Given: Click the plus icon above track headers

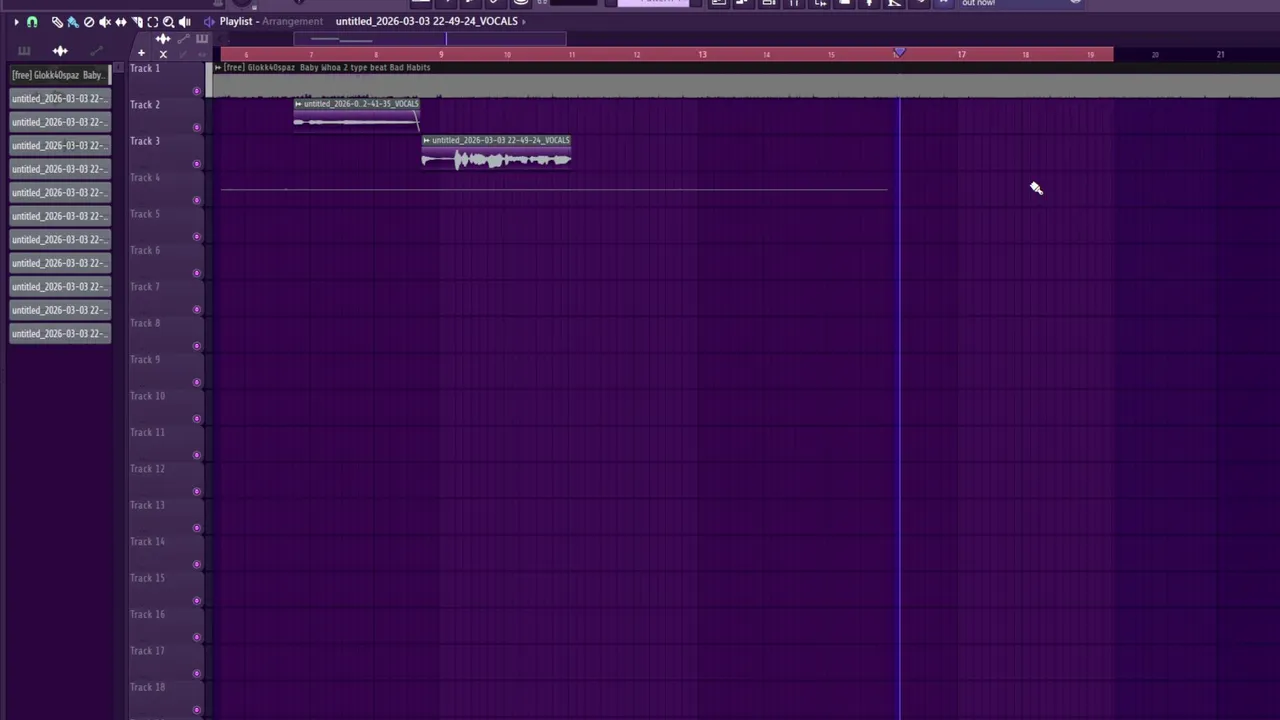Looking at the screenshot, I should tap(141, 53).
